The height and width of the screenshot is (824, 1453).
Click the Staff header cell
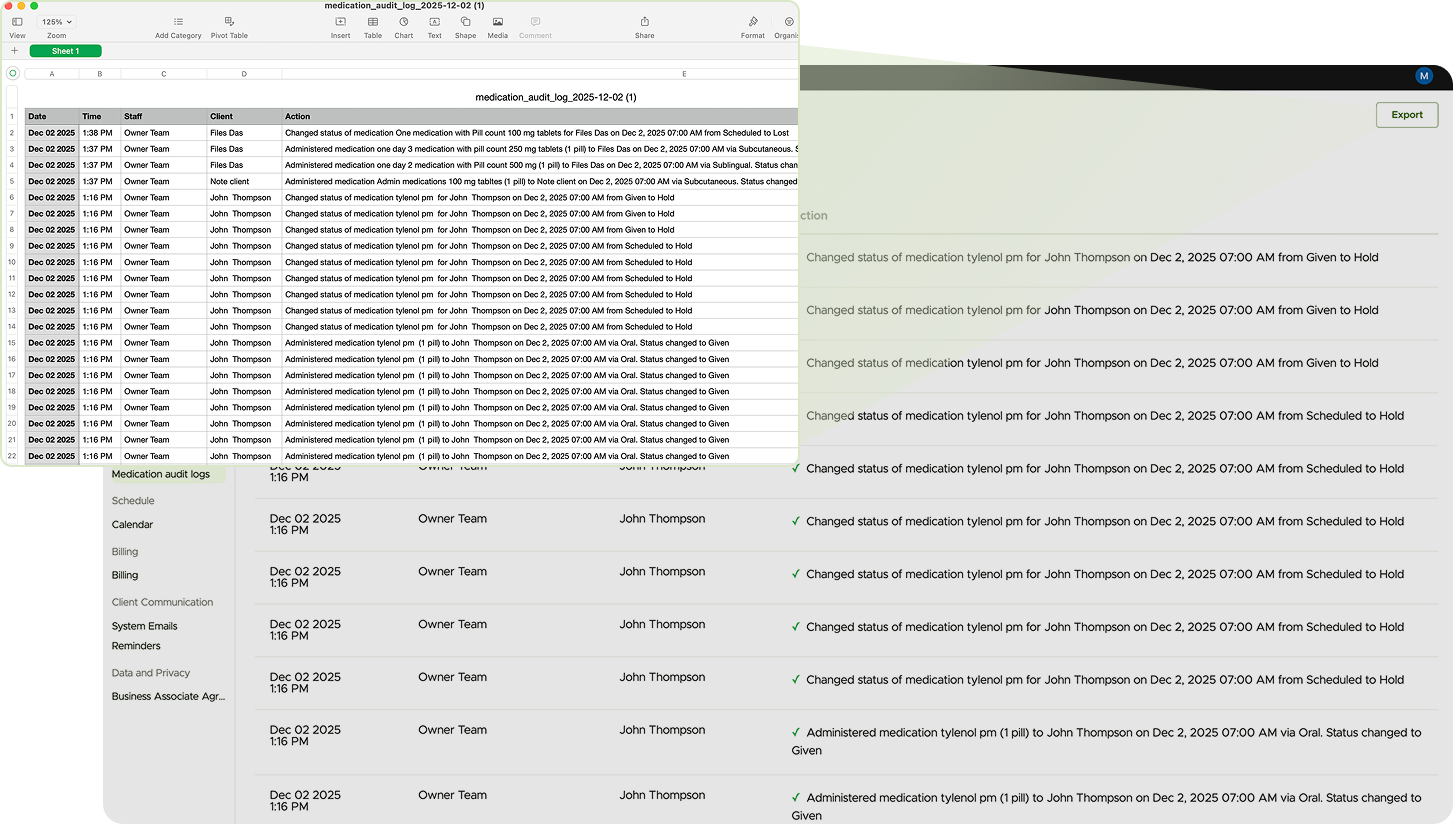(x=164, y=117)
